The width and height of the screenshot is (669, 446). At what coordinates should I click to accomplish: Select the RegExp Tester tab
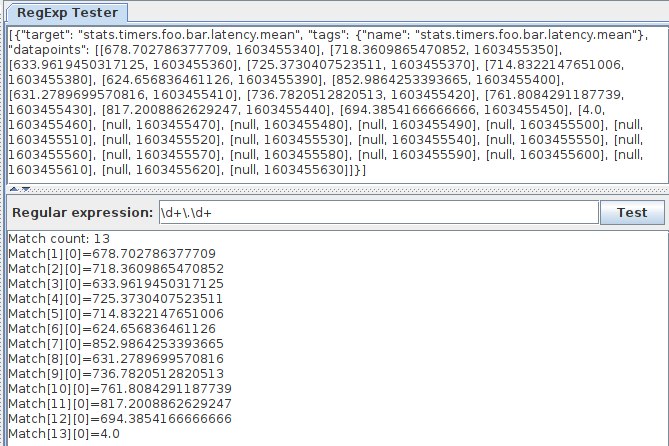point(67,12)
